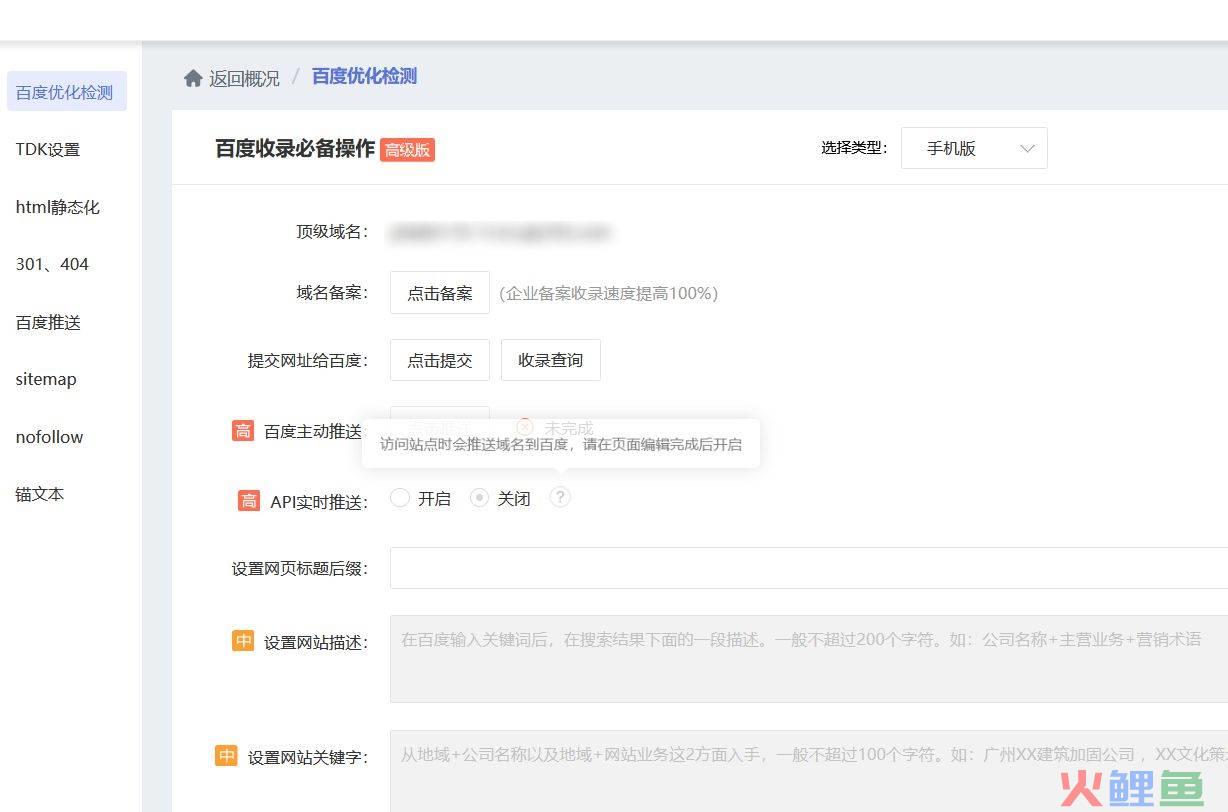1228x812 pixels.
Task: Open the 301、404 sidebar item
Action: pos(52,264)
